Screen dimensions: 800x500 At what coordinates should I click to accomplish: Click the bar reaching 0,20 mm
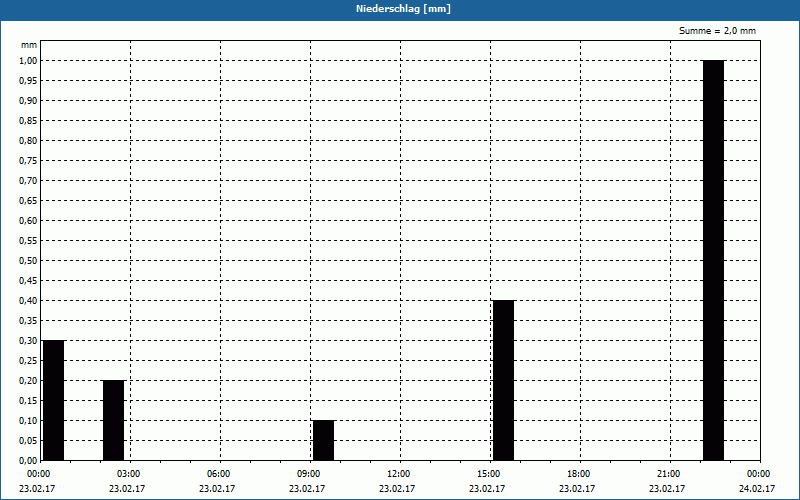pyautogui.click(x=113, y=420)
